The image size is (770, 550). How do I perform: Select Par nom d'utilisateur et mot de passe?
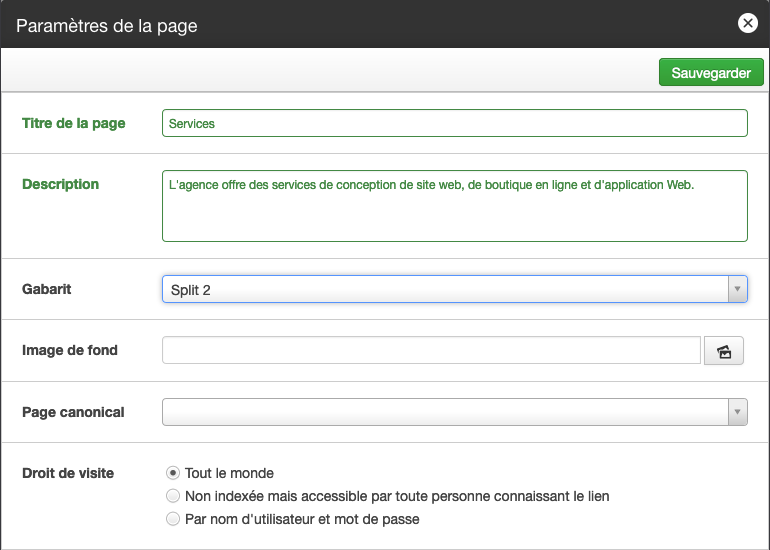173,519
